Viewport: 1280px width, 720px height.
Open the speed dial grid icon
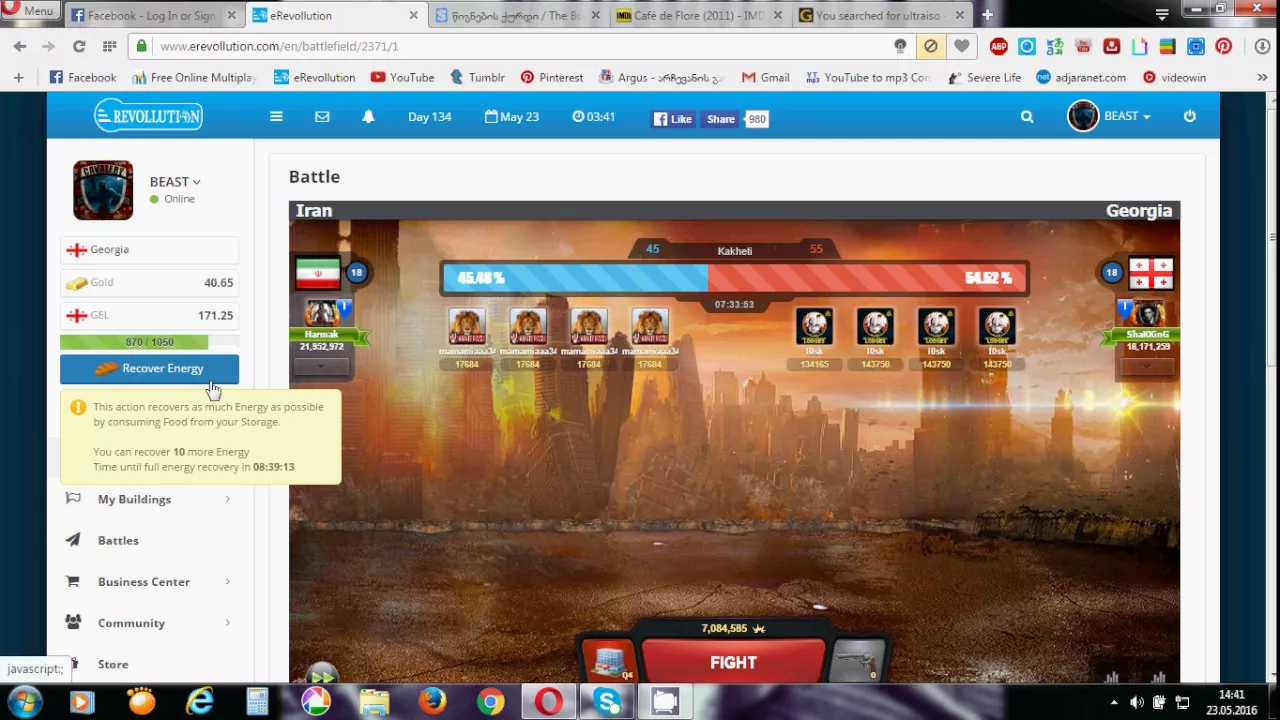pos(109,46)
